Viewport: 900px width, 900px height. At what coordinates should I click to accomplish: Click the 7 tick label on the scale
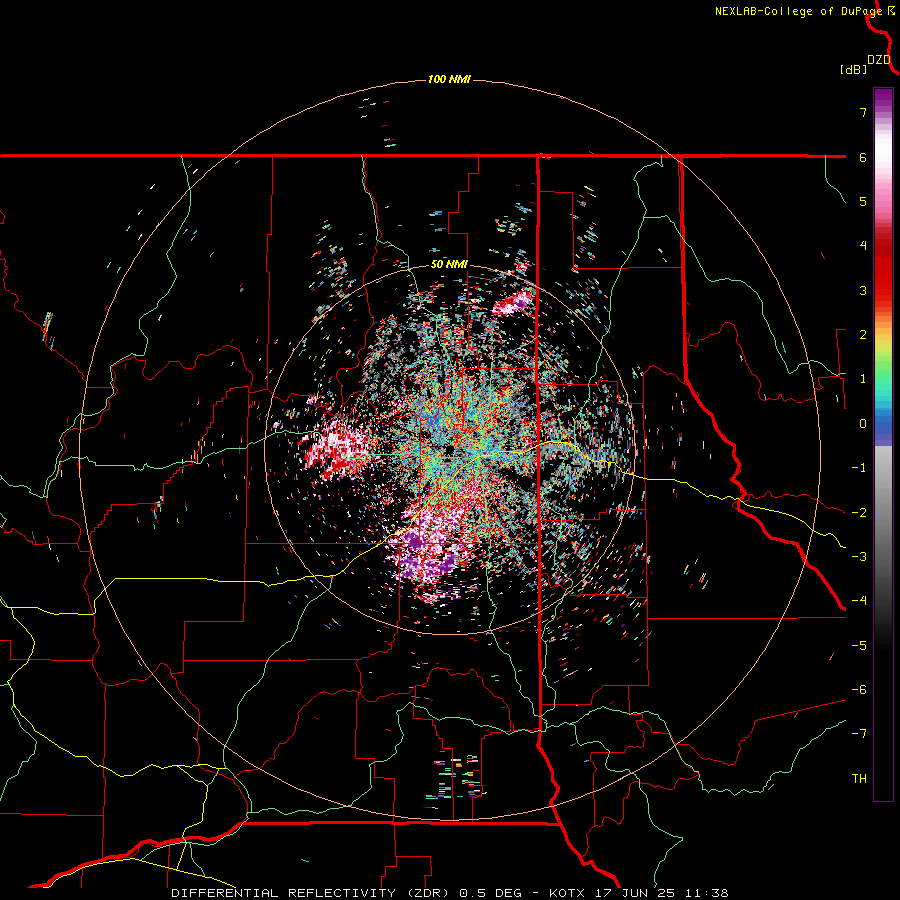(863, 112)
